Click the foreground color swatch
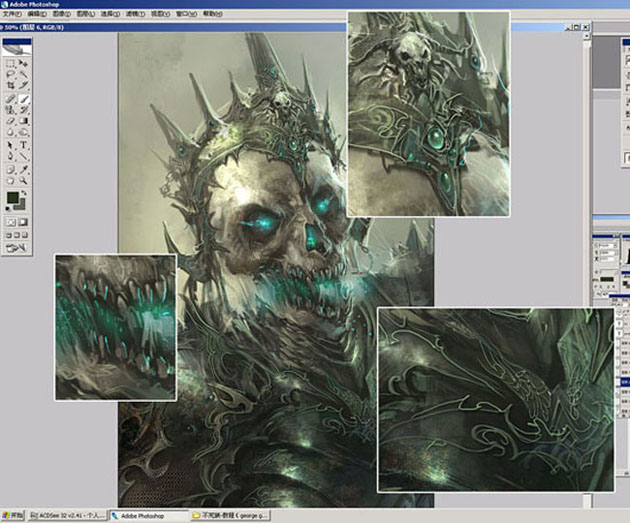Viewport: 630px width, 523px height. (12, 198)
